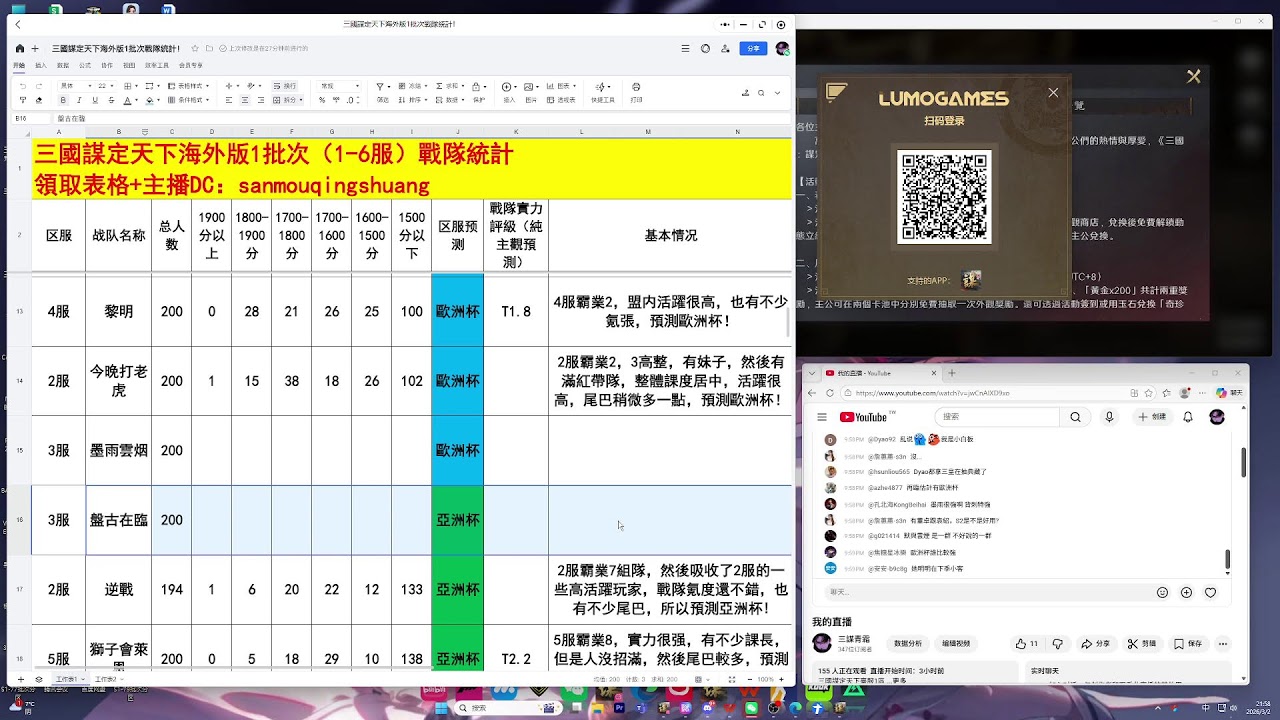Open YouTube notifications bell
This screenshot has width=1280, height=720.
point(1188,417)
